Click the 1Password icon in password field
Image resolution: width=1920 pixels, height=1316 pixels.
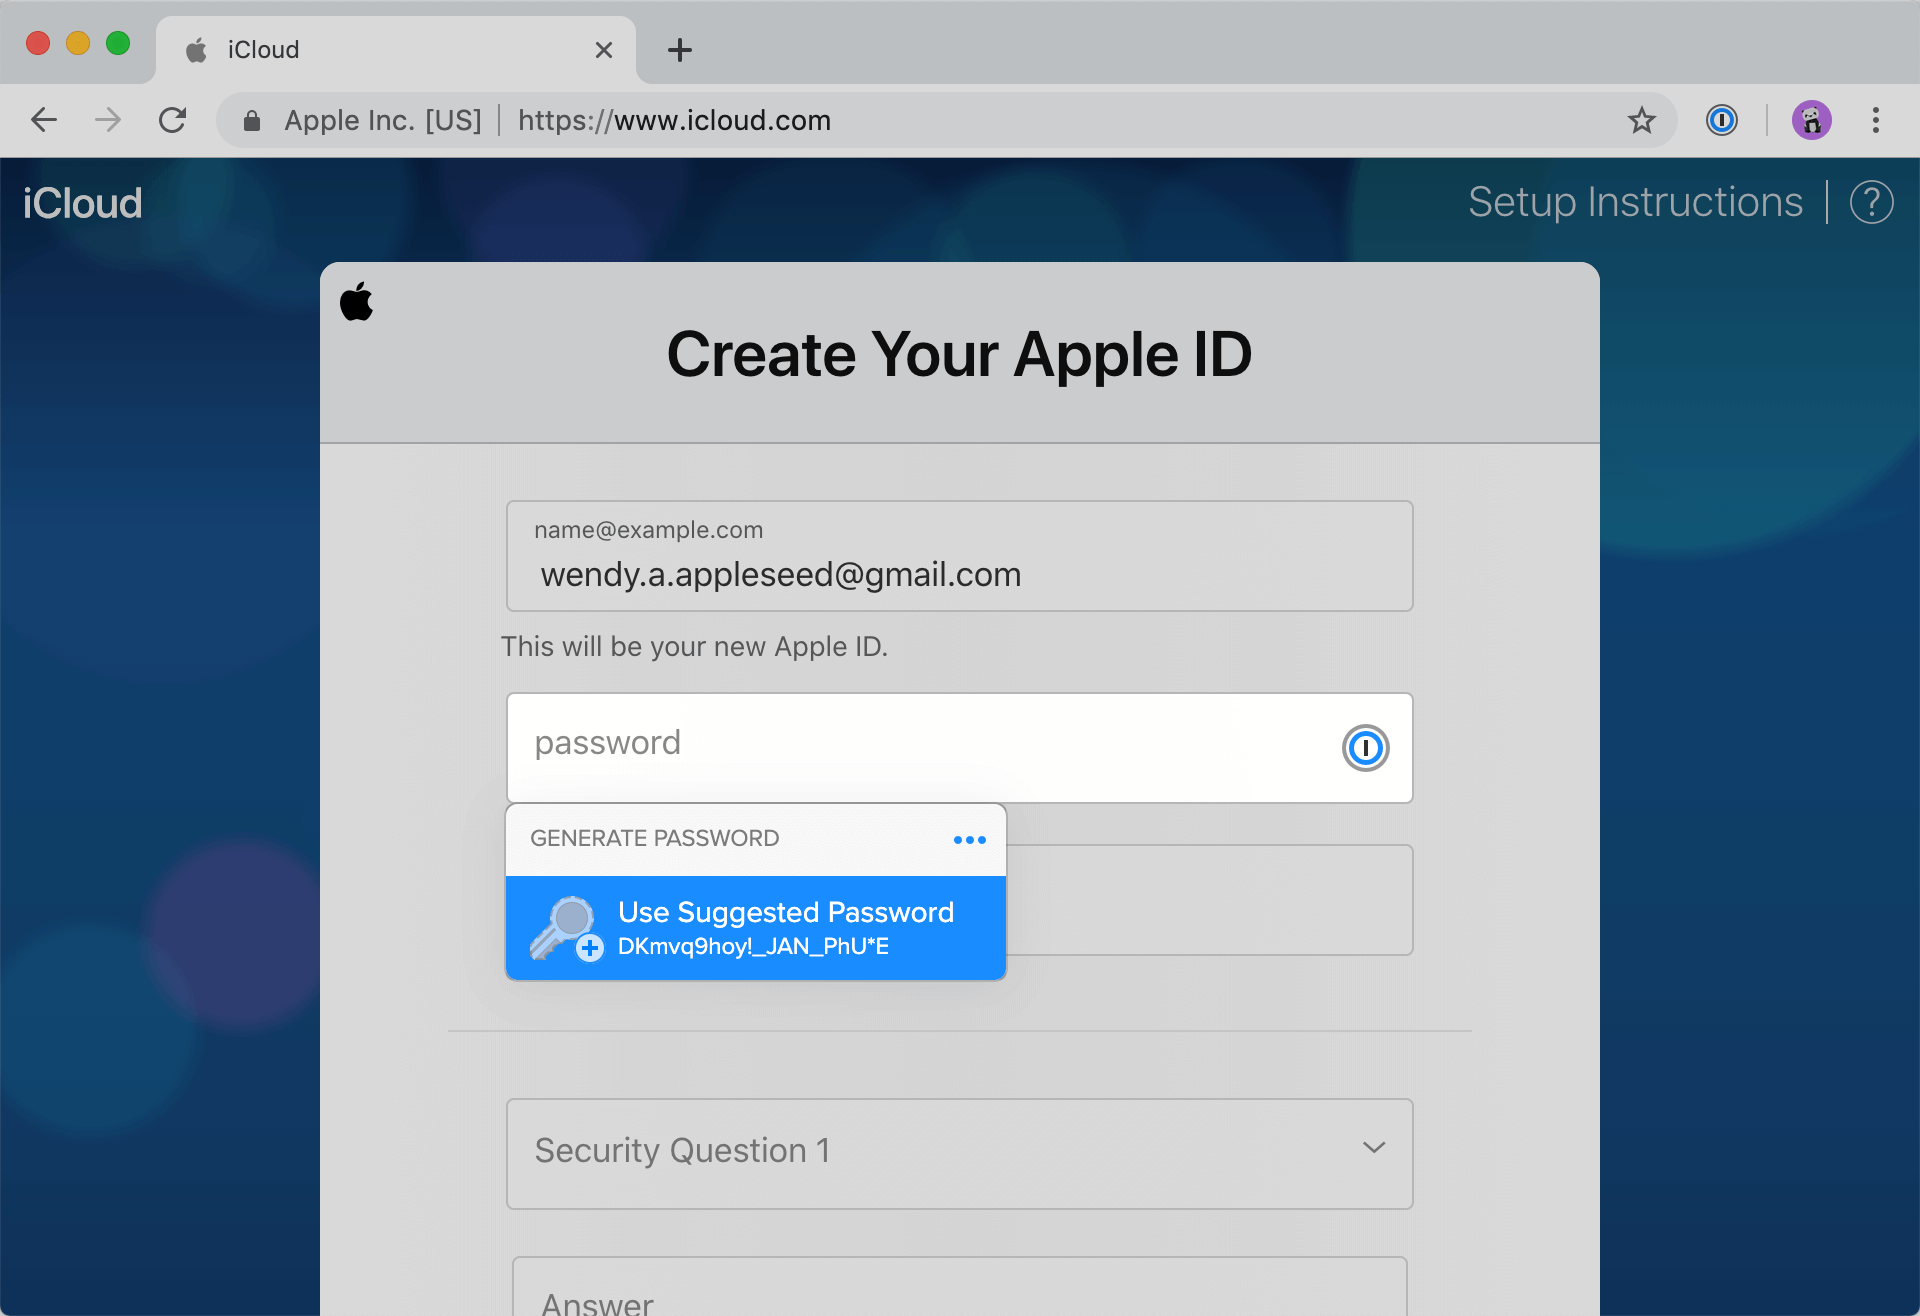[1361, 746]
